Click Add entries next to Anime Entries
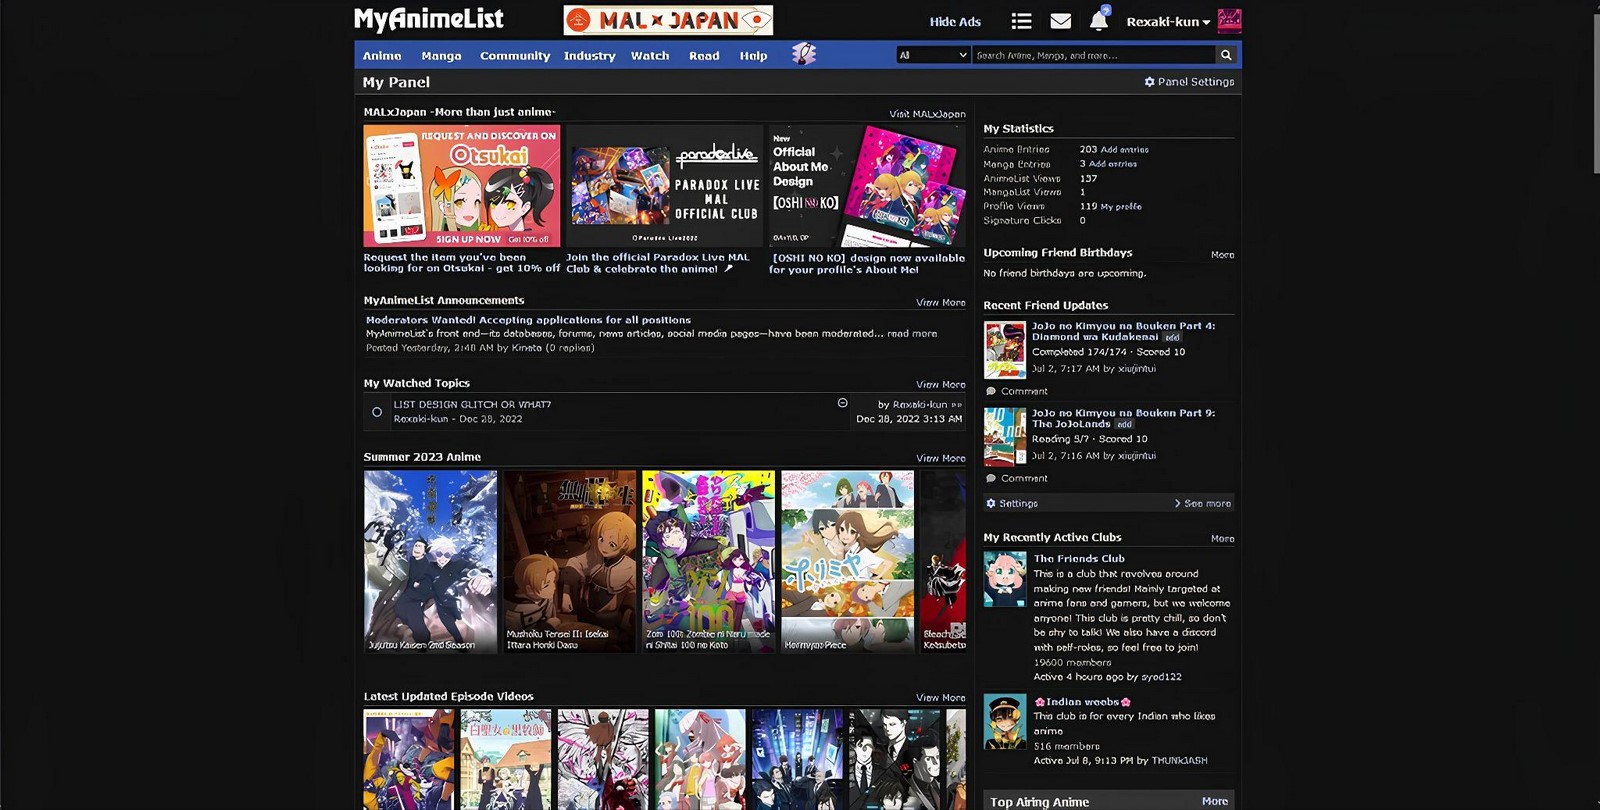 pyautogui.click(x=1124, y=150)
